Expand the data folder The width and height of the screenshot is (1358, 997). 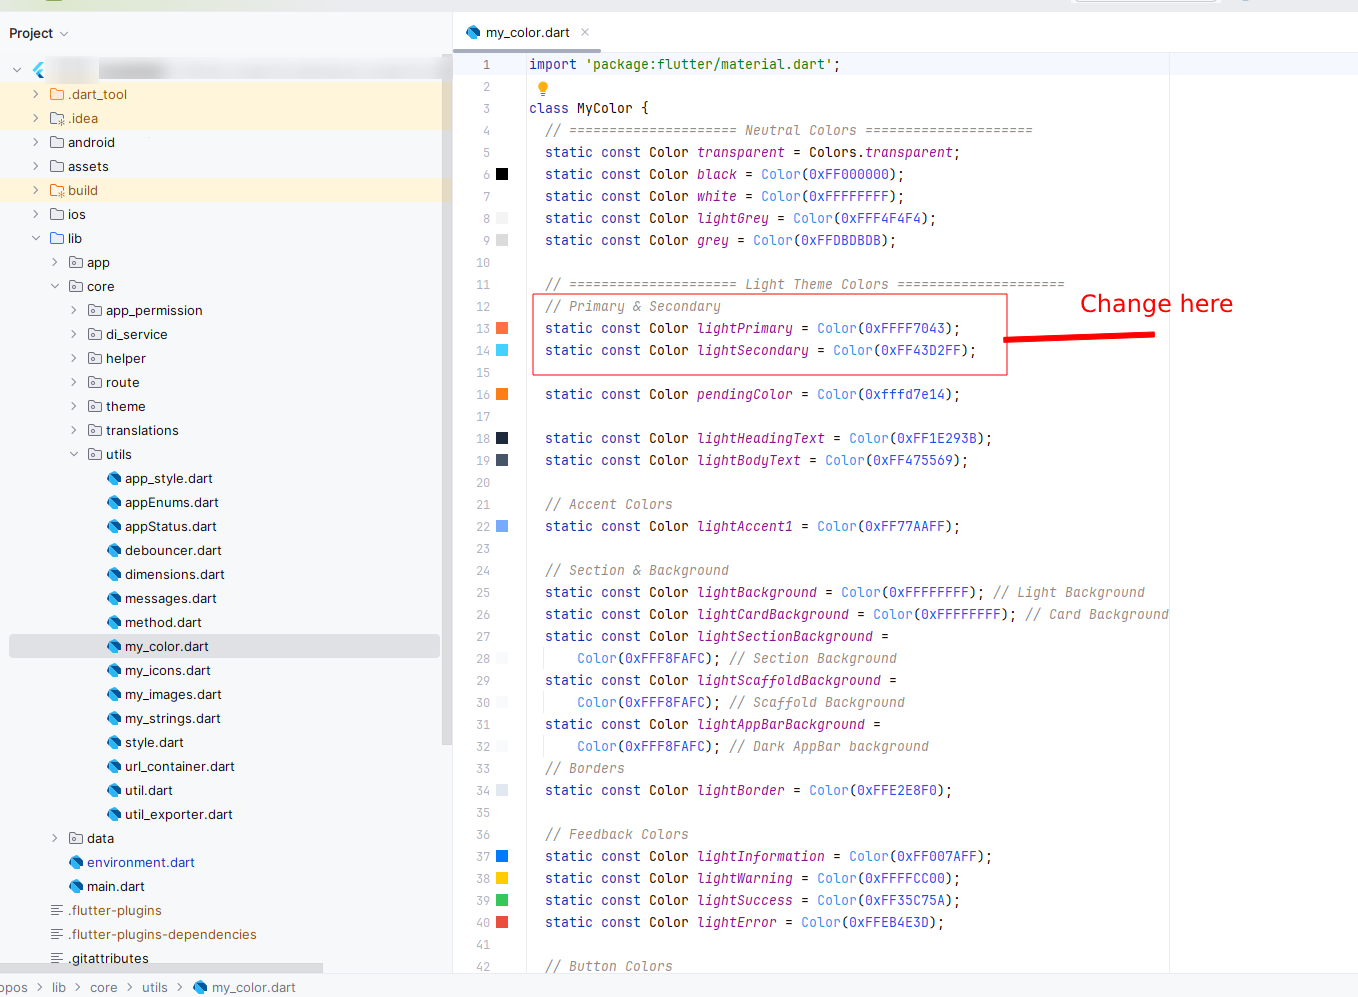pyautogui.click(x=55, y=838)
